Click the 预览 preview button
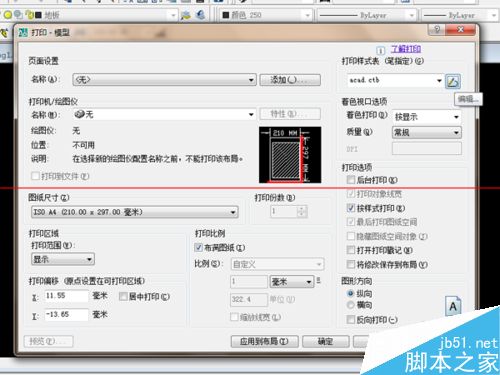500x375 pixels. (48, 341)
